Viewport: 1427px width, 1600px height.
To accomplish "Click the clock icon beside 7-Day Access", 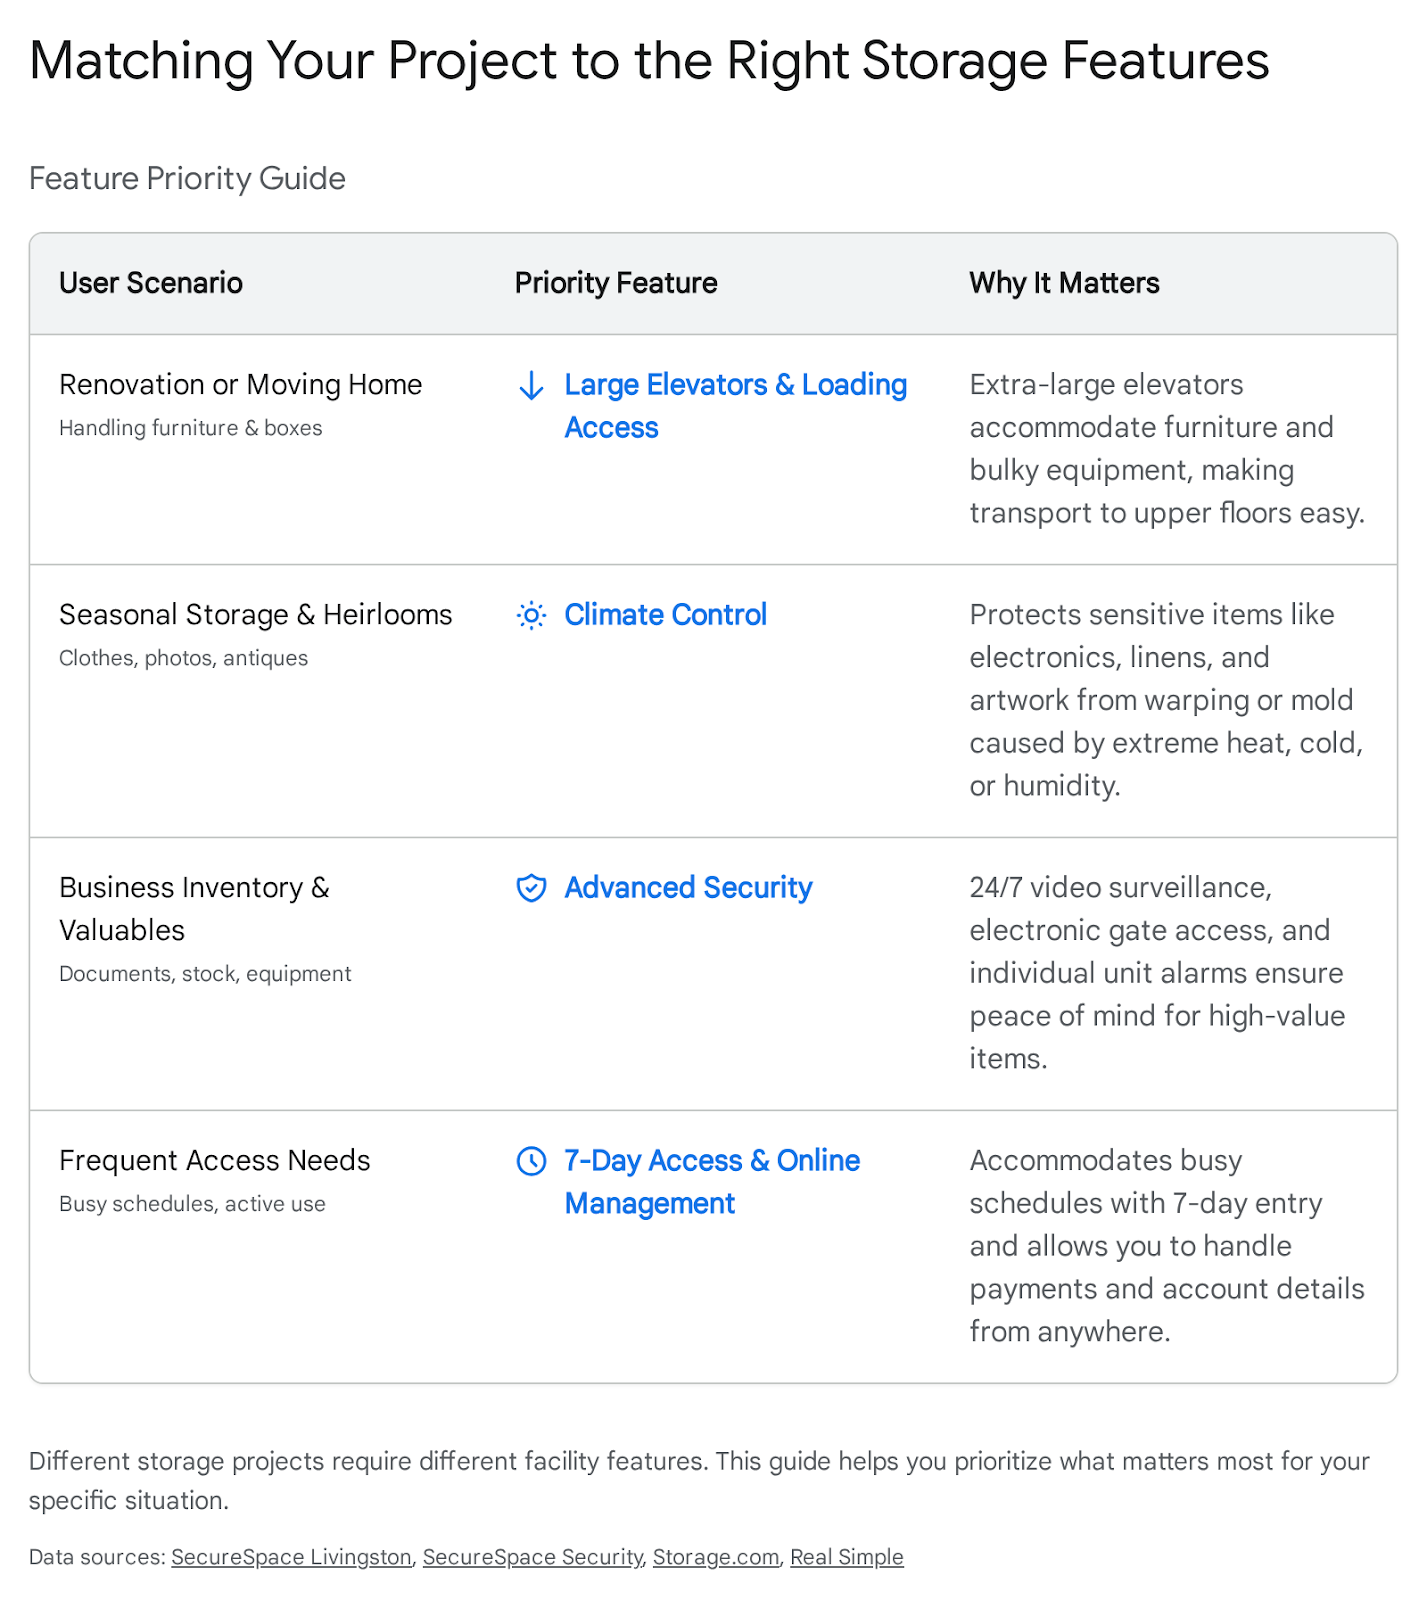I will pyautogui.click(x=531, y=1161).
